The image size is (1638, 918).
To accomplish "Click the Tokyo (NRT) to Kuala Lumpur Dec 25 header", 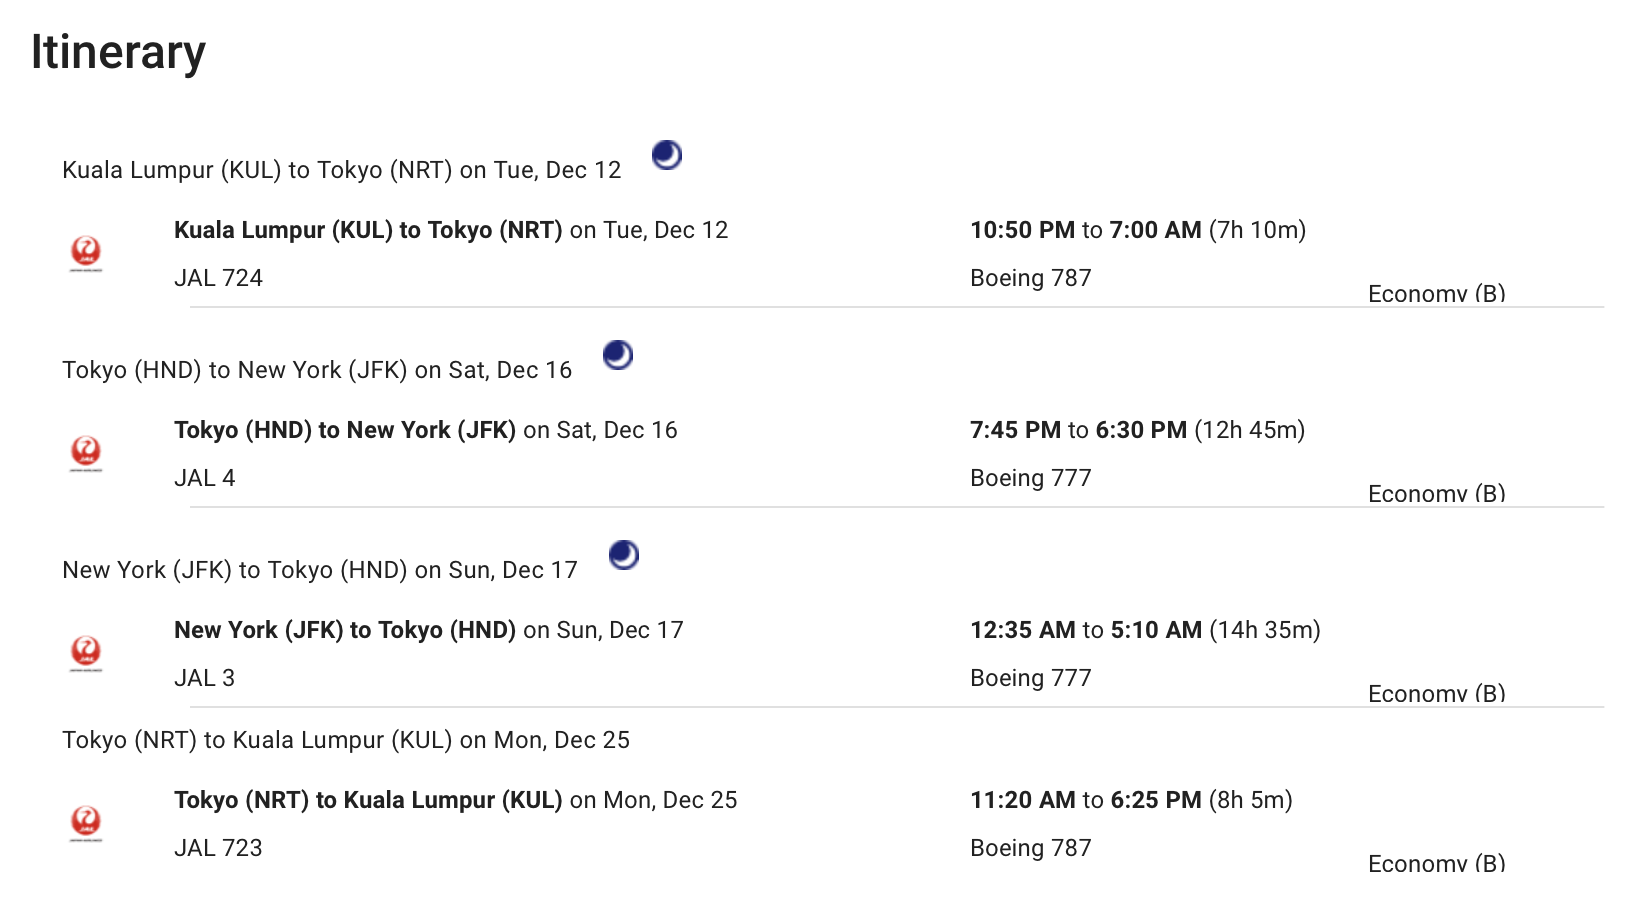I will pos(346,740).
